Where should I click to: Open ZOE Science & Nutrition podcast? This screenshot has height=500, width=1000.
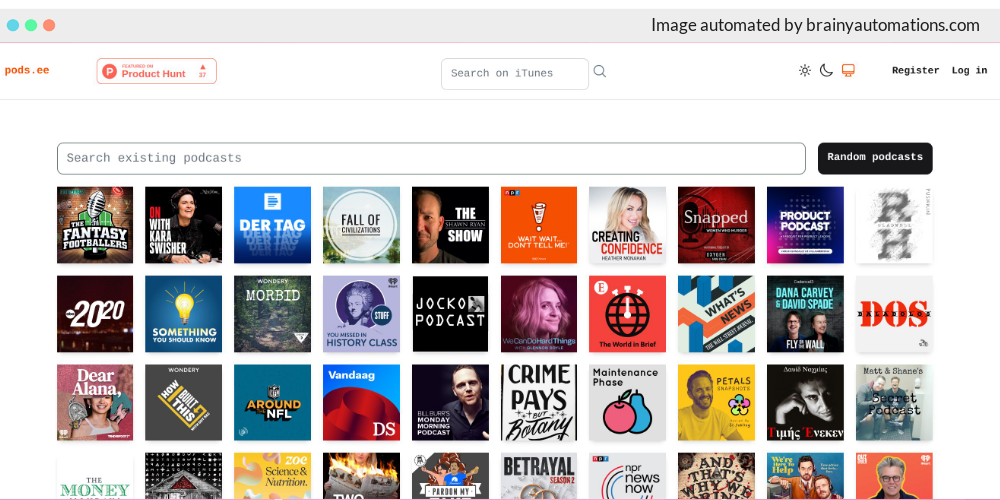point(272,476)
